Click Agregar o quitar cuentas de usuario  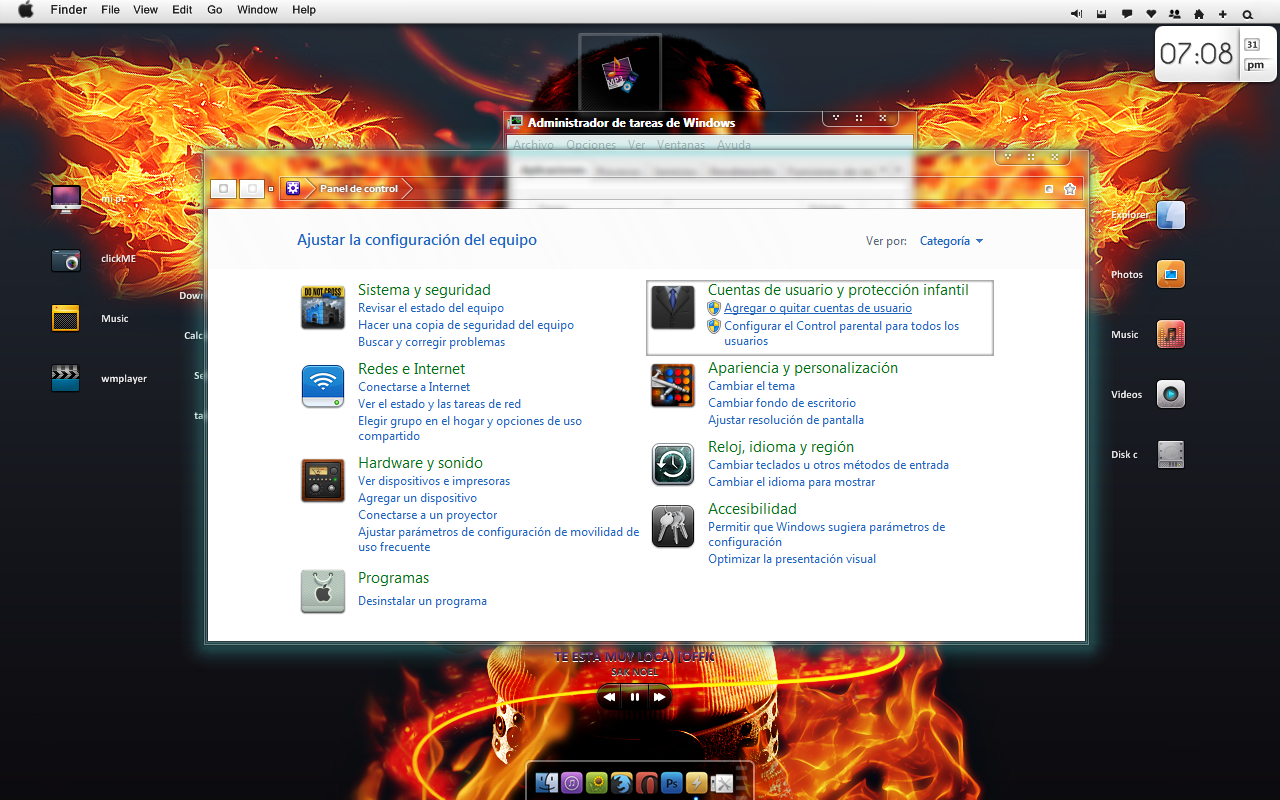point(818,308)
